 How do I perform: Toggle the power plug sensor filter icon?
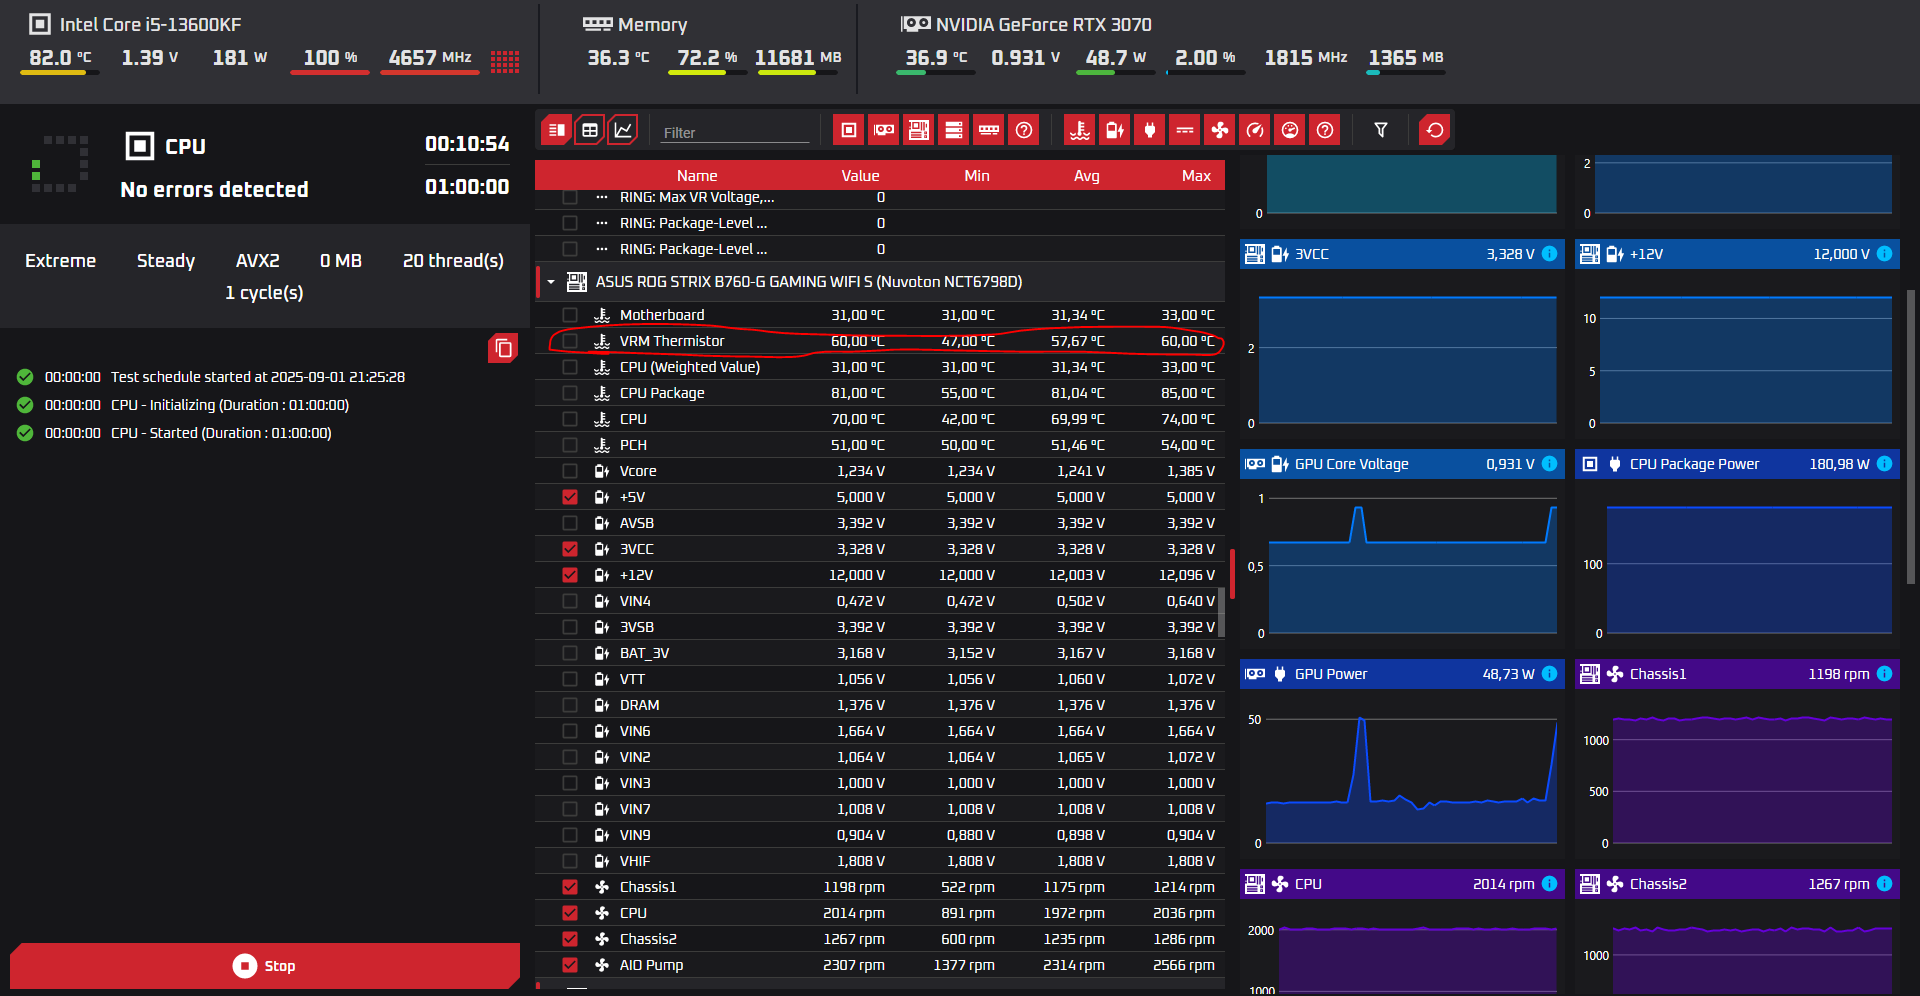pyautogui.click(x=1150, y=130)
